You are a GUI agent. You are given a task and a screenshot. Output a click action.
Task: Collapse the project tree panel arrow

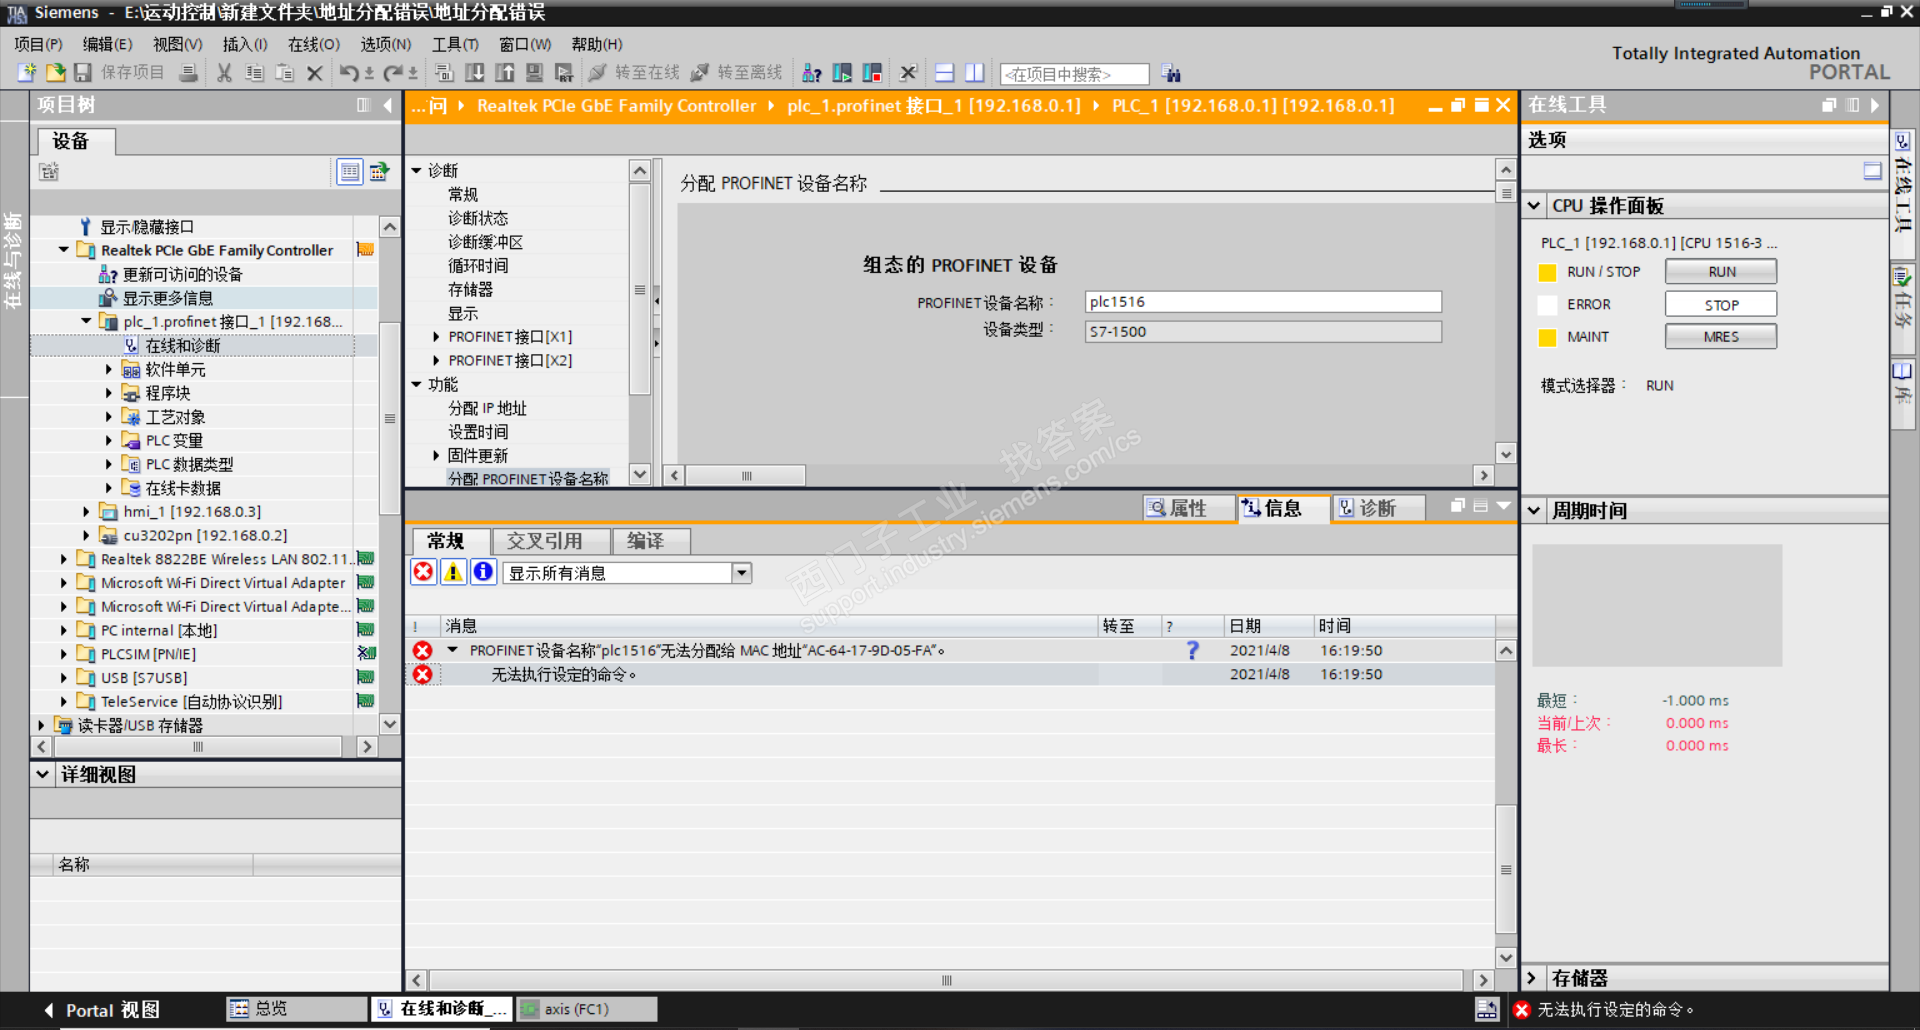(388, 105)
